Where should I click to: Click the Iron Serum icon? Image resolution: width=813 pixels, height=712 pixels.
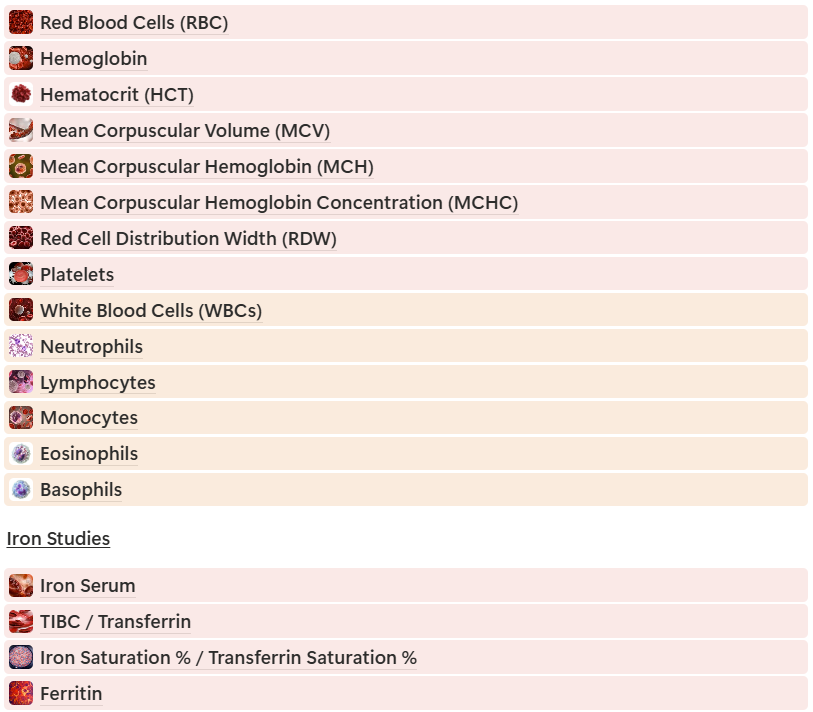pos(21,585)
